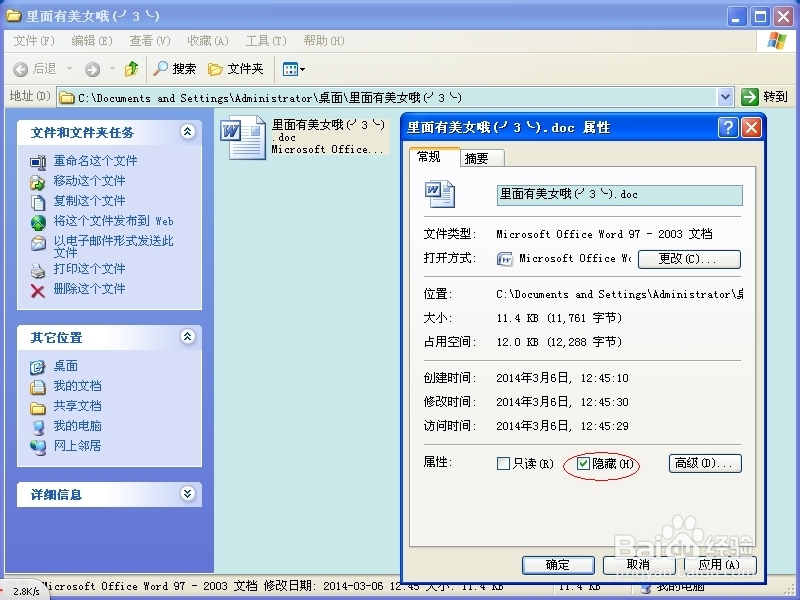The image size is (800, 600).
Task: Click the 桌面 desktop icon in 其它位置
Action: coord(38,367)
